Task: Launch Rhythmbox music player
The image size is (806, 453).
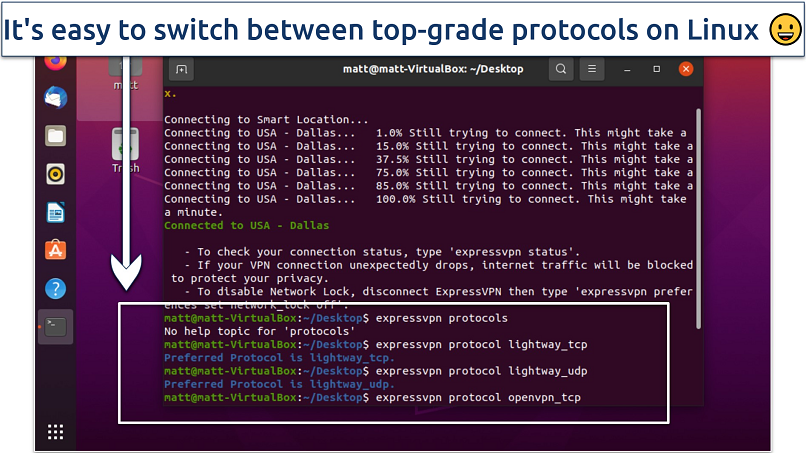Action: tap(56, 174)
